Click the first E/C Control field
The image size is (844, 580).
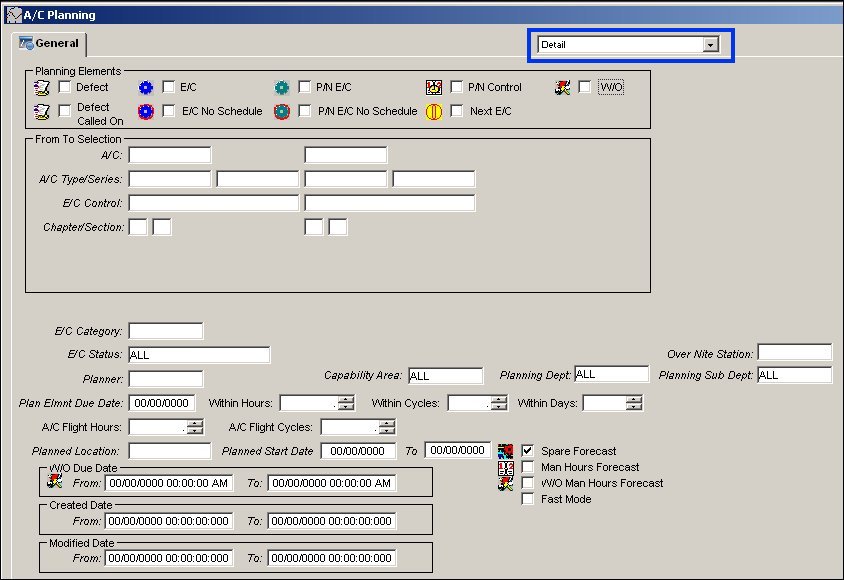click(x=214, y=203)
